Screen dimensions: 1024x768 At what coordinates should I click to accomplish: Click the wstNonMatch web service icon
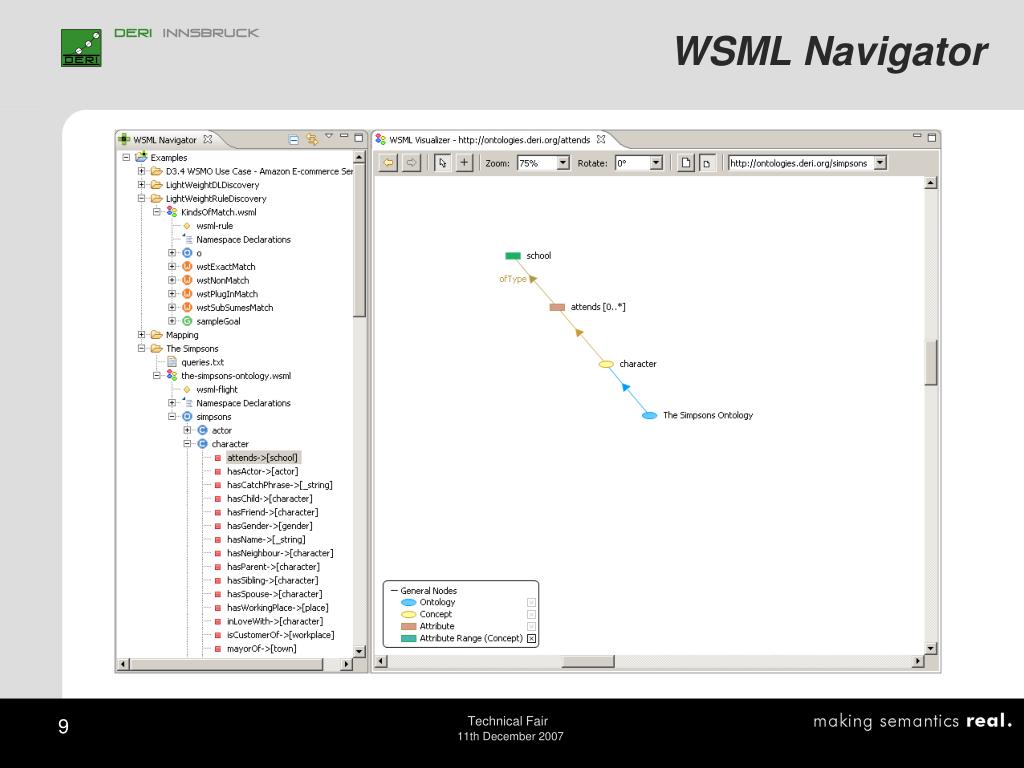click(x=187, y=280)
